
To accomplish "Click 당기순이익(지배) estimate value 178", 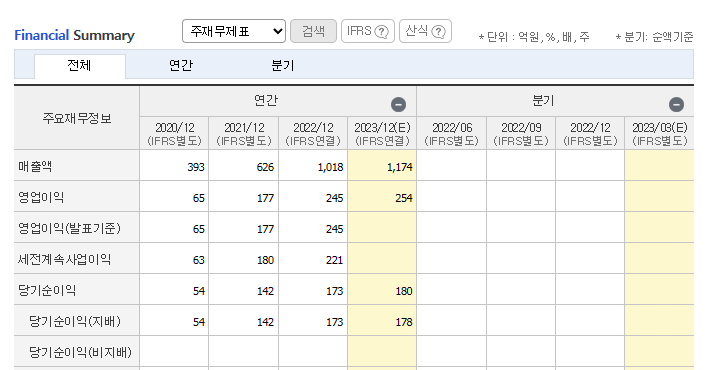I will 404,323.
